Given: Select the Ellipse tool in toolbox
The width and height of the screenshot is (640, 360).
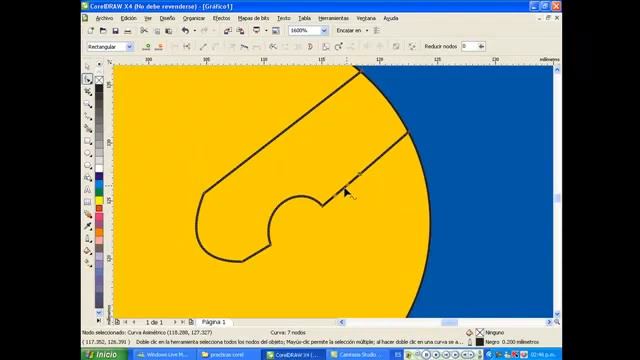Looking at the screenshot, I should coord(87,153).
